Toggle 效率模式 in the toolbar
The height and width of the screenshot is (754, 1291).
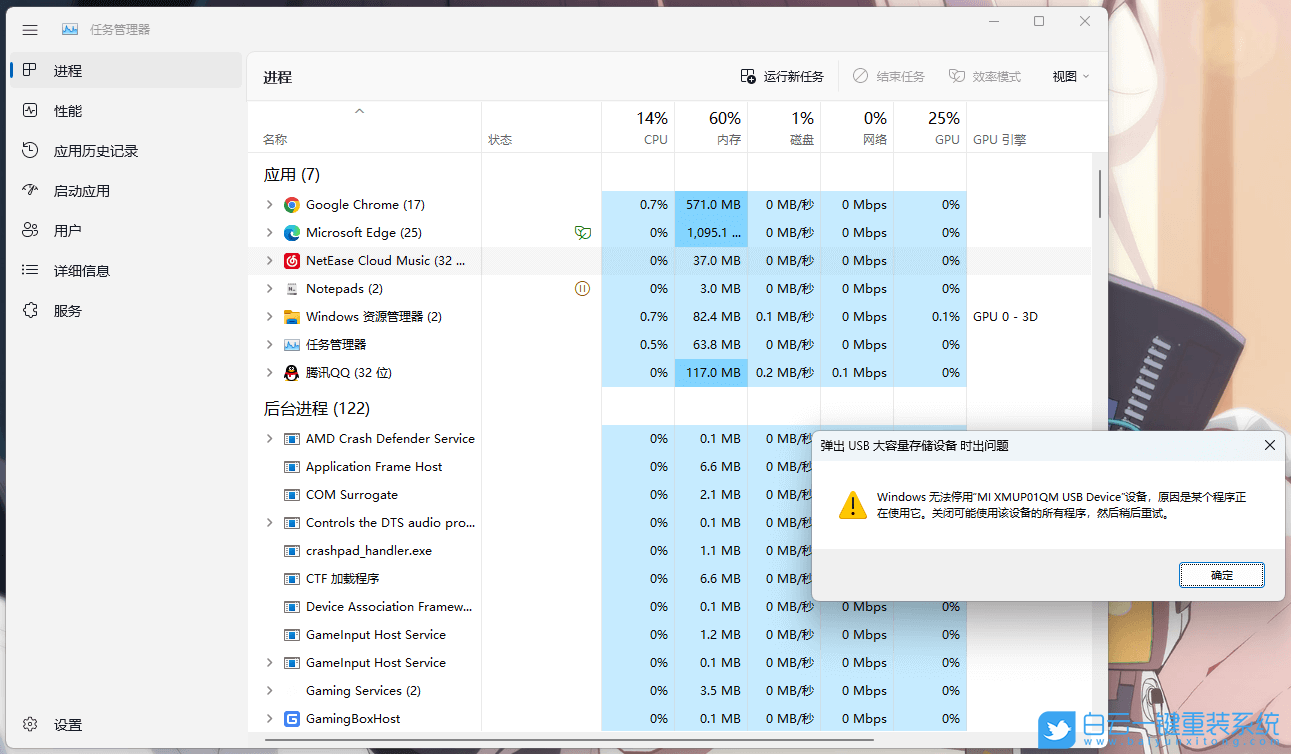985,75
